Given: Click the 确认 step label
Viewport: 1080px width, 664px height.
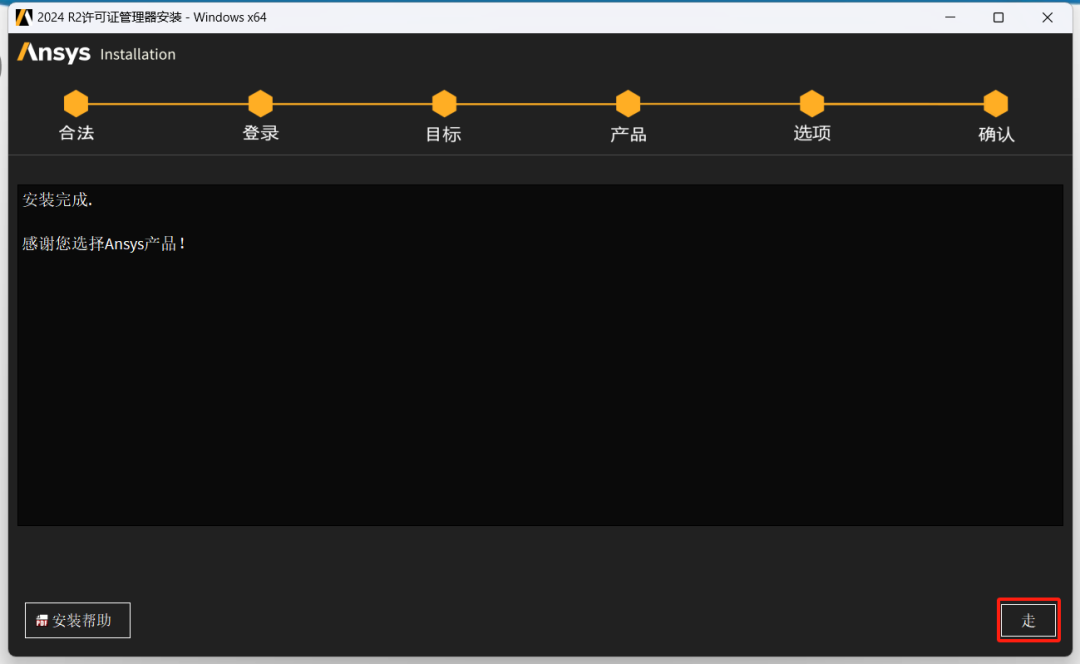Looking at the screenshot, I should point(996,134).
